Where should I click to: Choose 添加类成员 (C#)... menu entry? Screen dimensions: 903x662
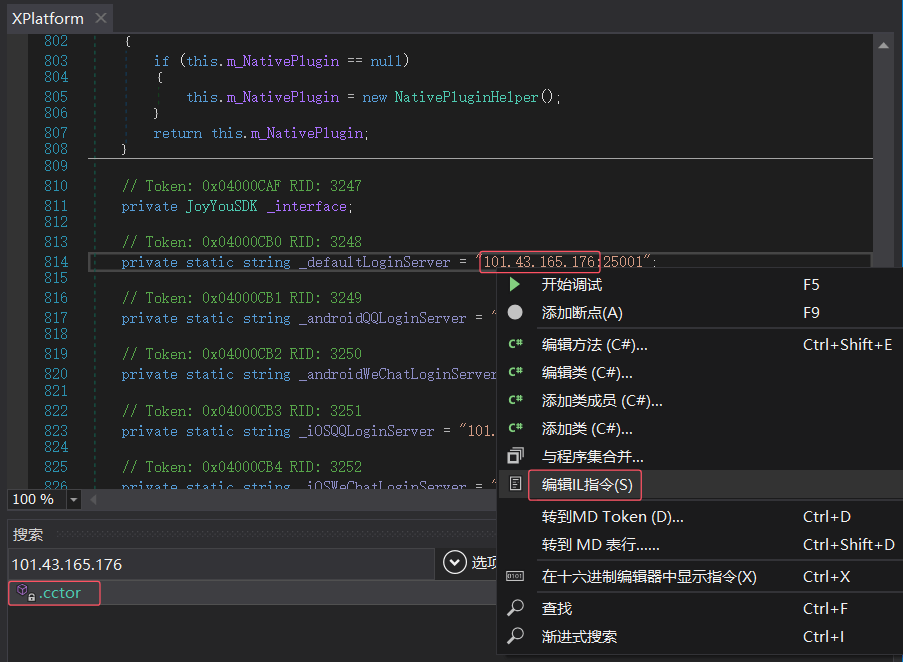pyautogui.click(x=602, y=401)
